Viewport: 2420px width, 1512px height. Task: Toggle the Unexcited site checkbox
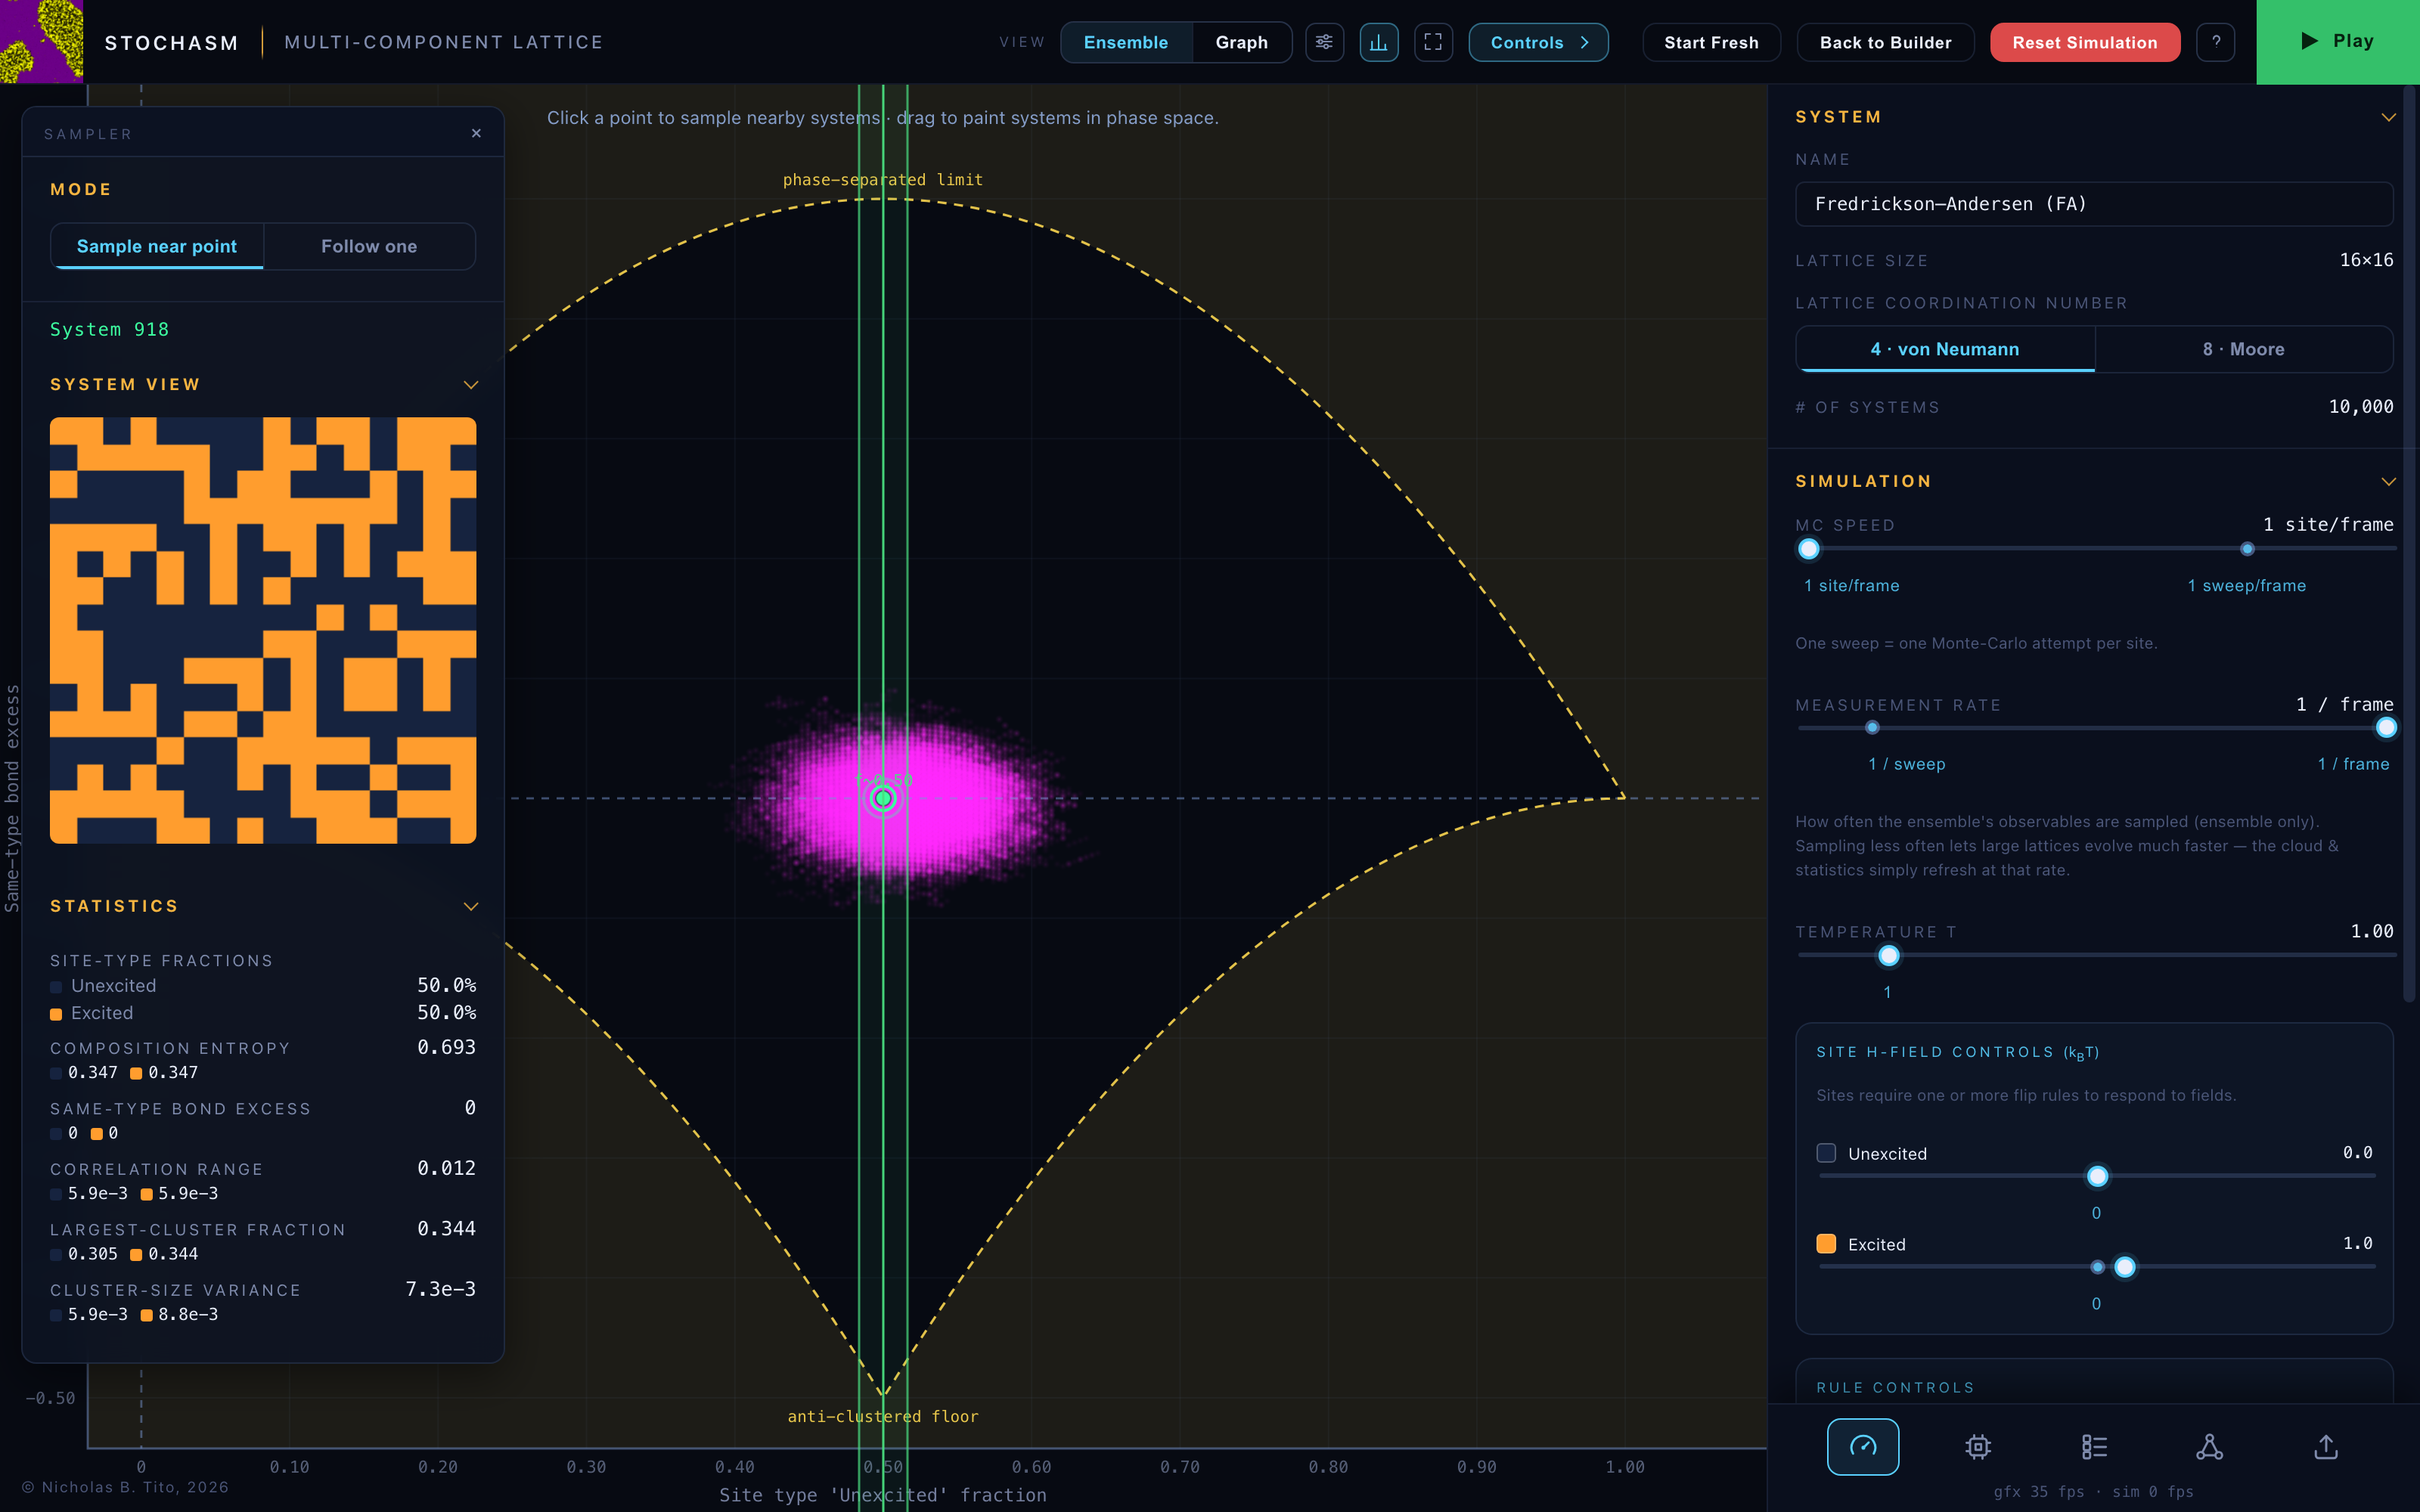1826,1153
